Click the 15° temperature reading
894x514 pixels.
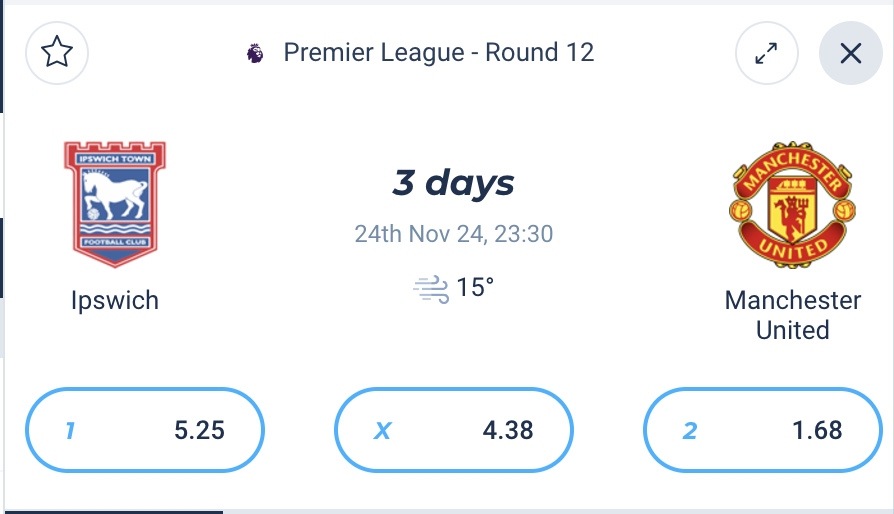tap(475, 288)
